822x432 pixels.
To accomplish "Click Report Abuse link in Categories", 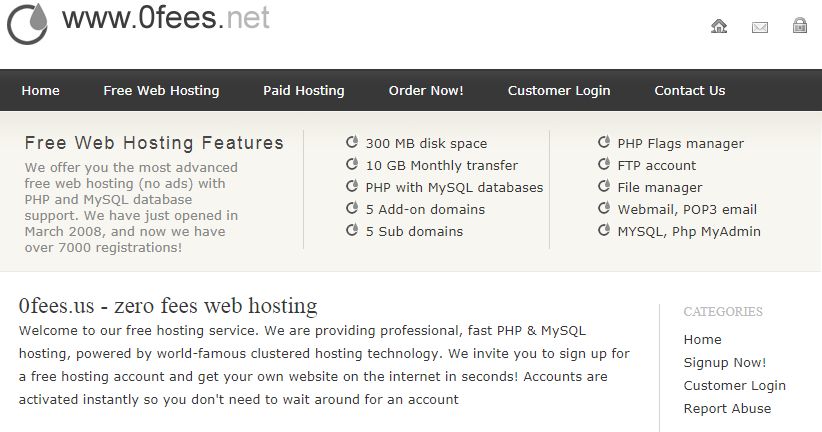I will click(727, 408).
